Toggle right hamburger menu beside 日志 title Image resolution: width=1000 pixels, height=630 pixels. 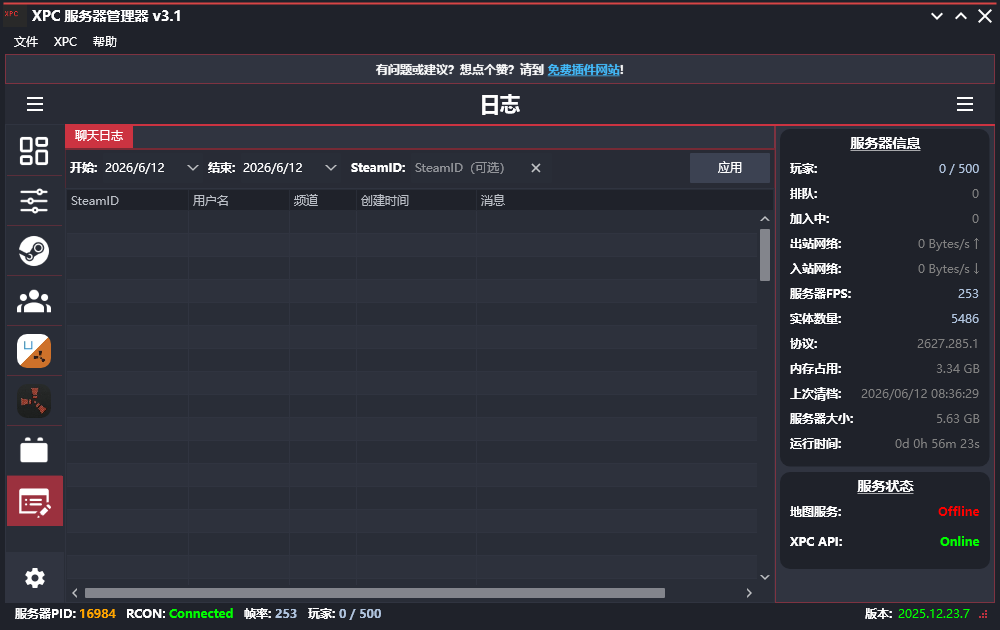(965, 104)
